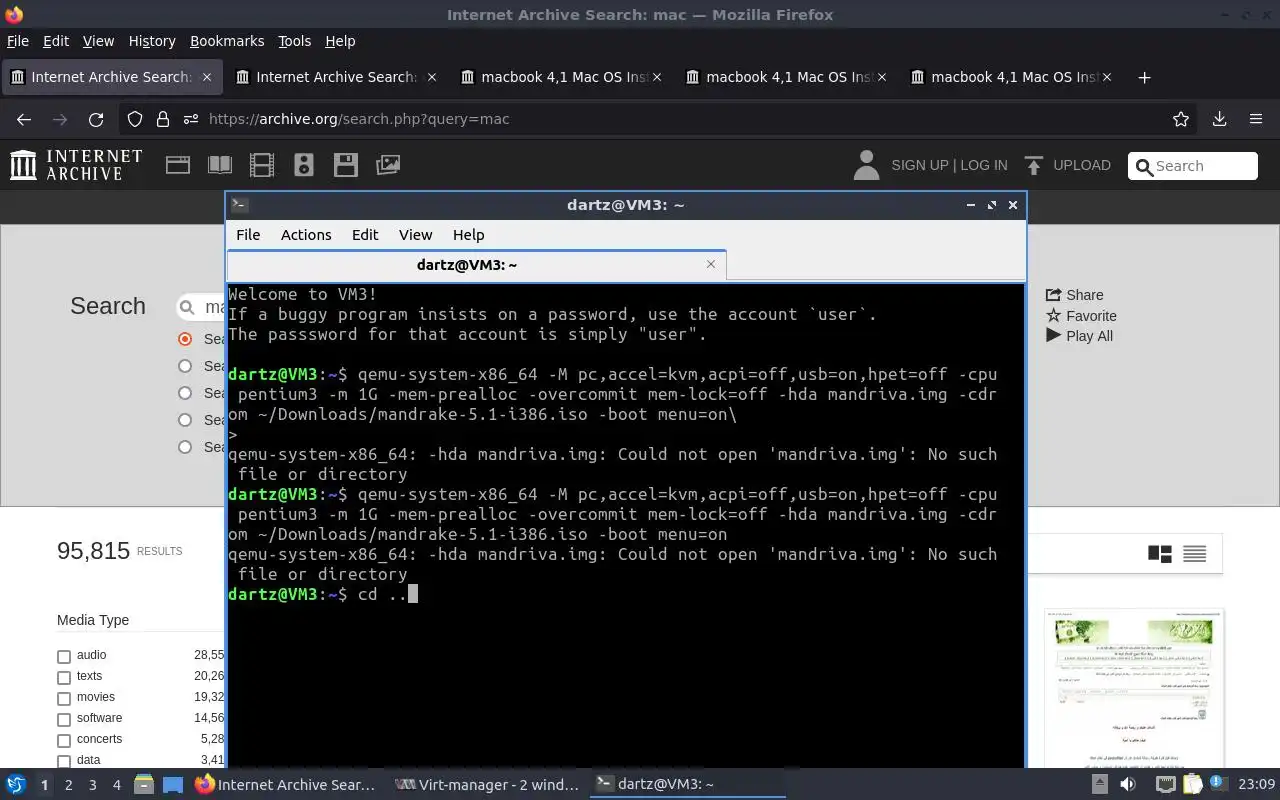Open a new Firefox tab
Screen dimensions: 1280x800
[1145, 77]
